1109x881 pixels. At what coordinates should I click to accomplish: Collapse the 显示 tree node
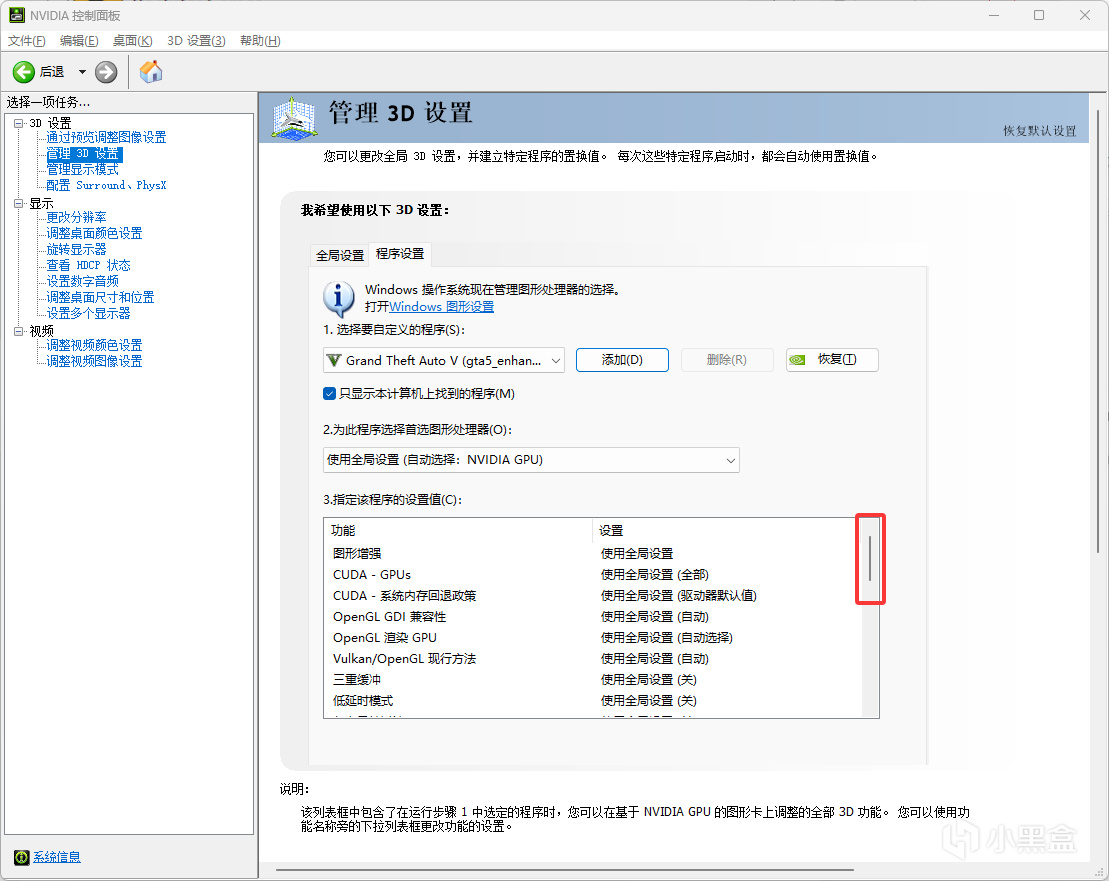coord(18,203)
